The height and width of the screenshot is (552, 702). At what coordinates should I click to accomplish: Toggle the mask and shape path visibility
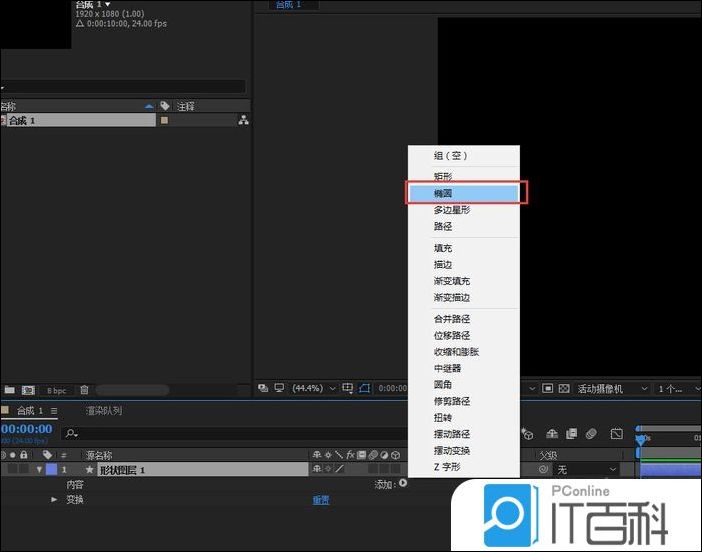point(366,388)
